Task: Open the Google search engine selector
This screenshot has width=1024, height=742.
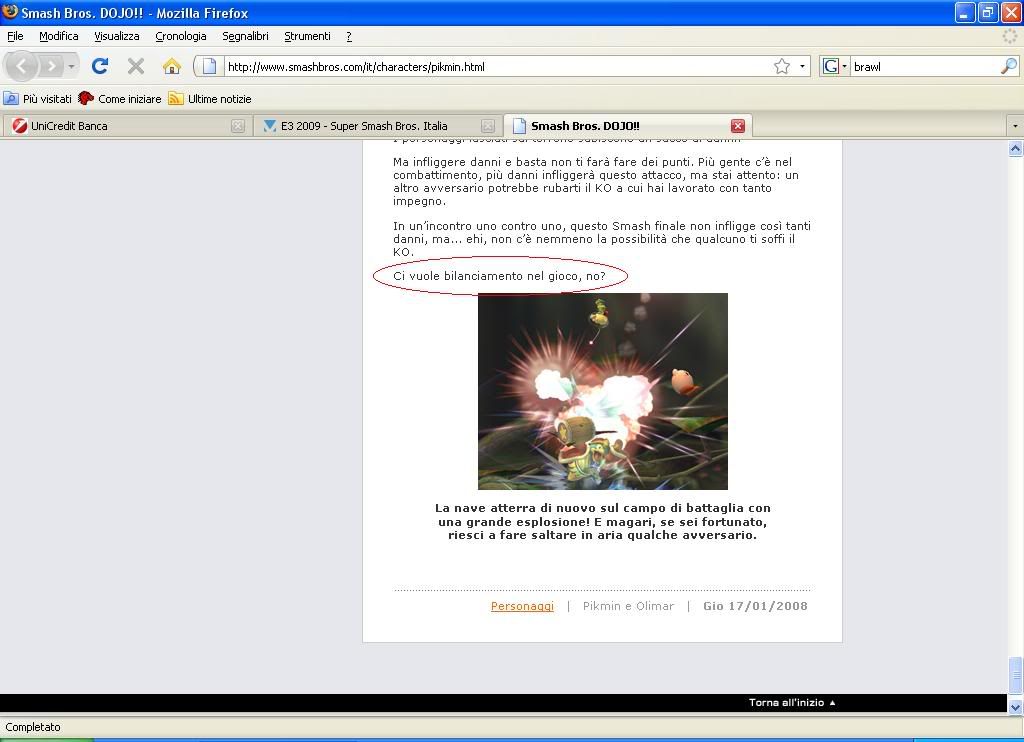Action: [835, 66]
